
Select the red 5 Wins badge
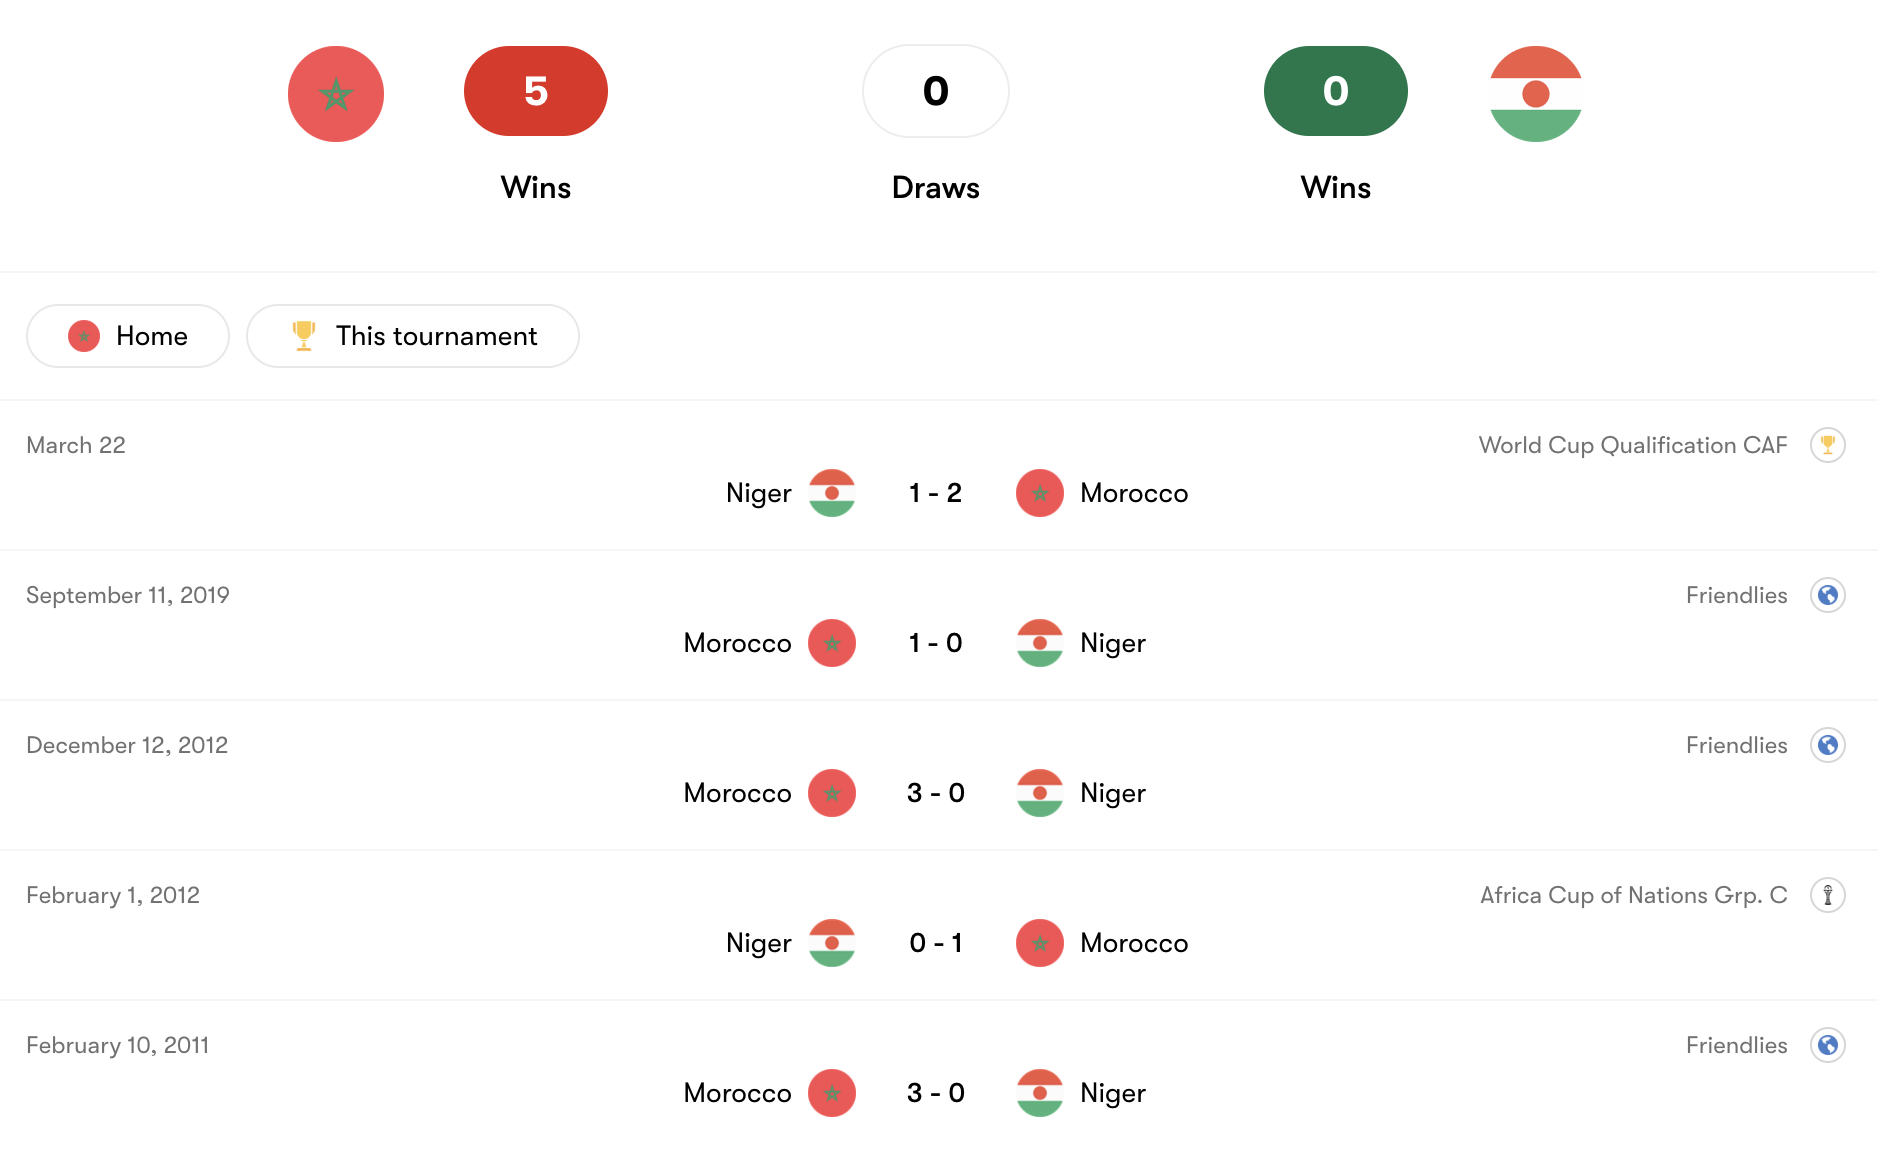(536, 91)
